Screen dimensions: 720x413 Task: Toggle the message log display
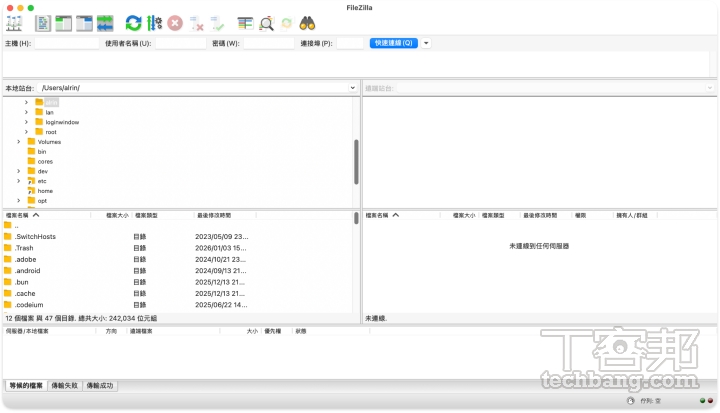point(43,22)
